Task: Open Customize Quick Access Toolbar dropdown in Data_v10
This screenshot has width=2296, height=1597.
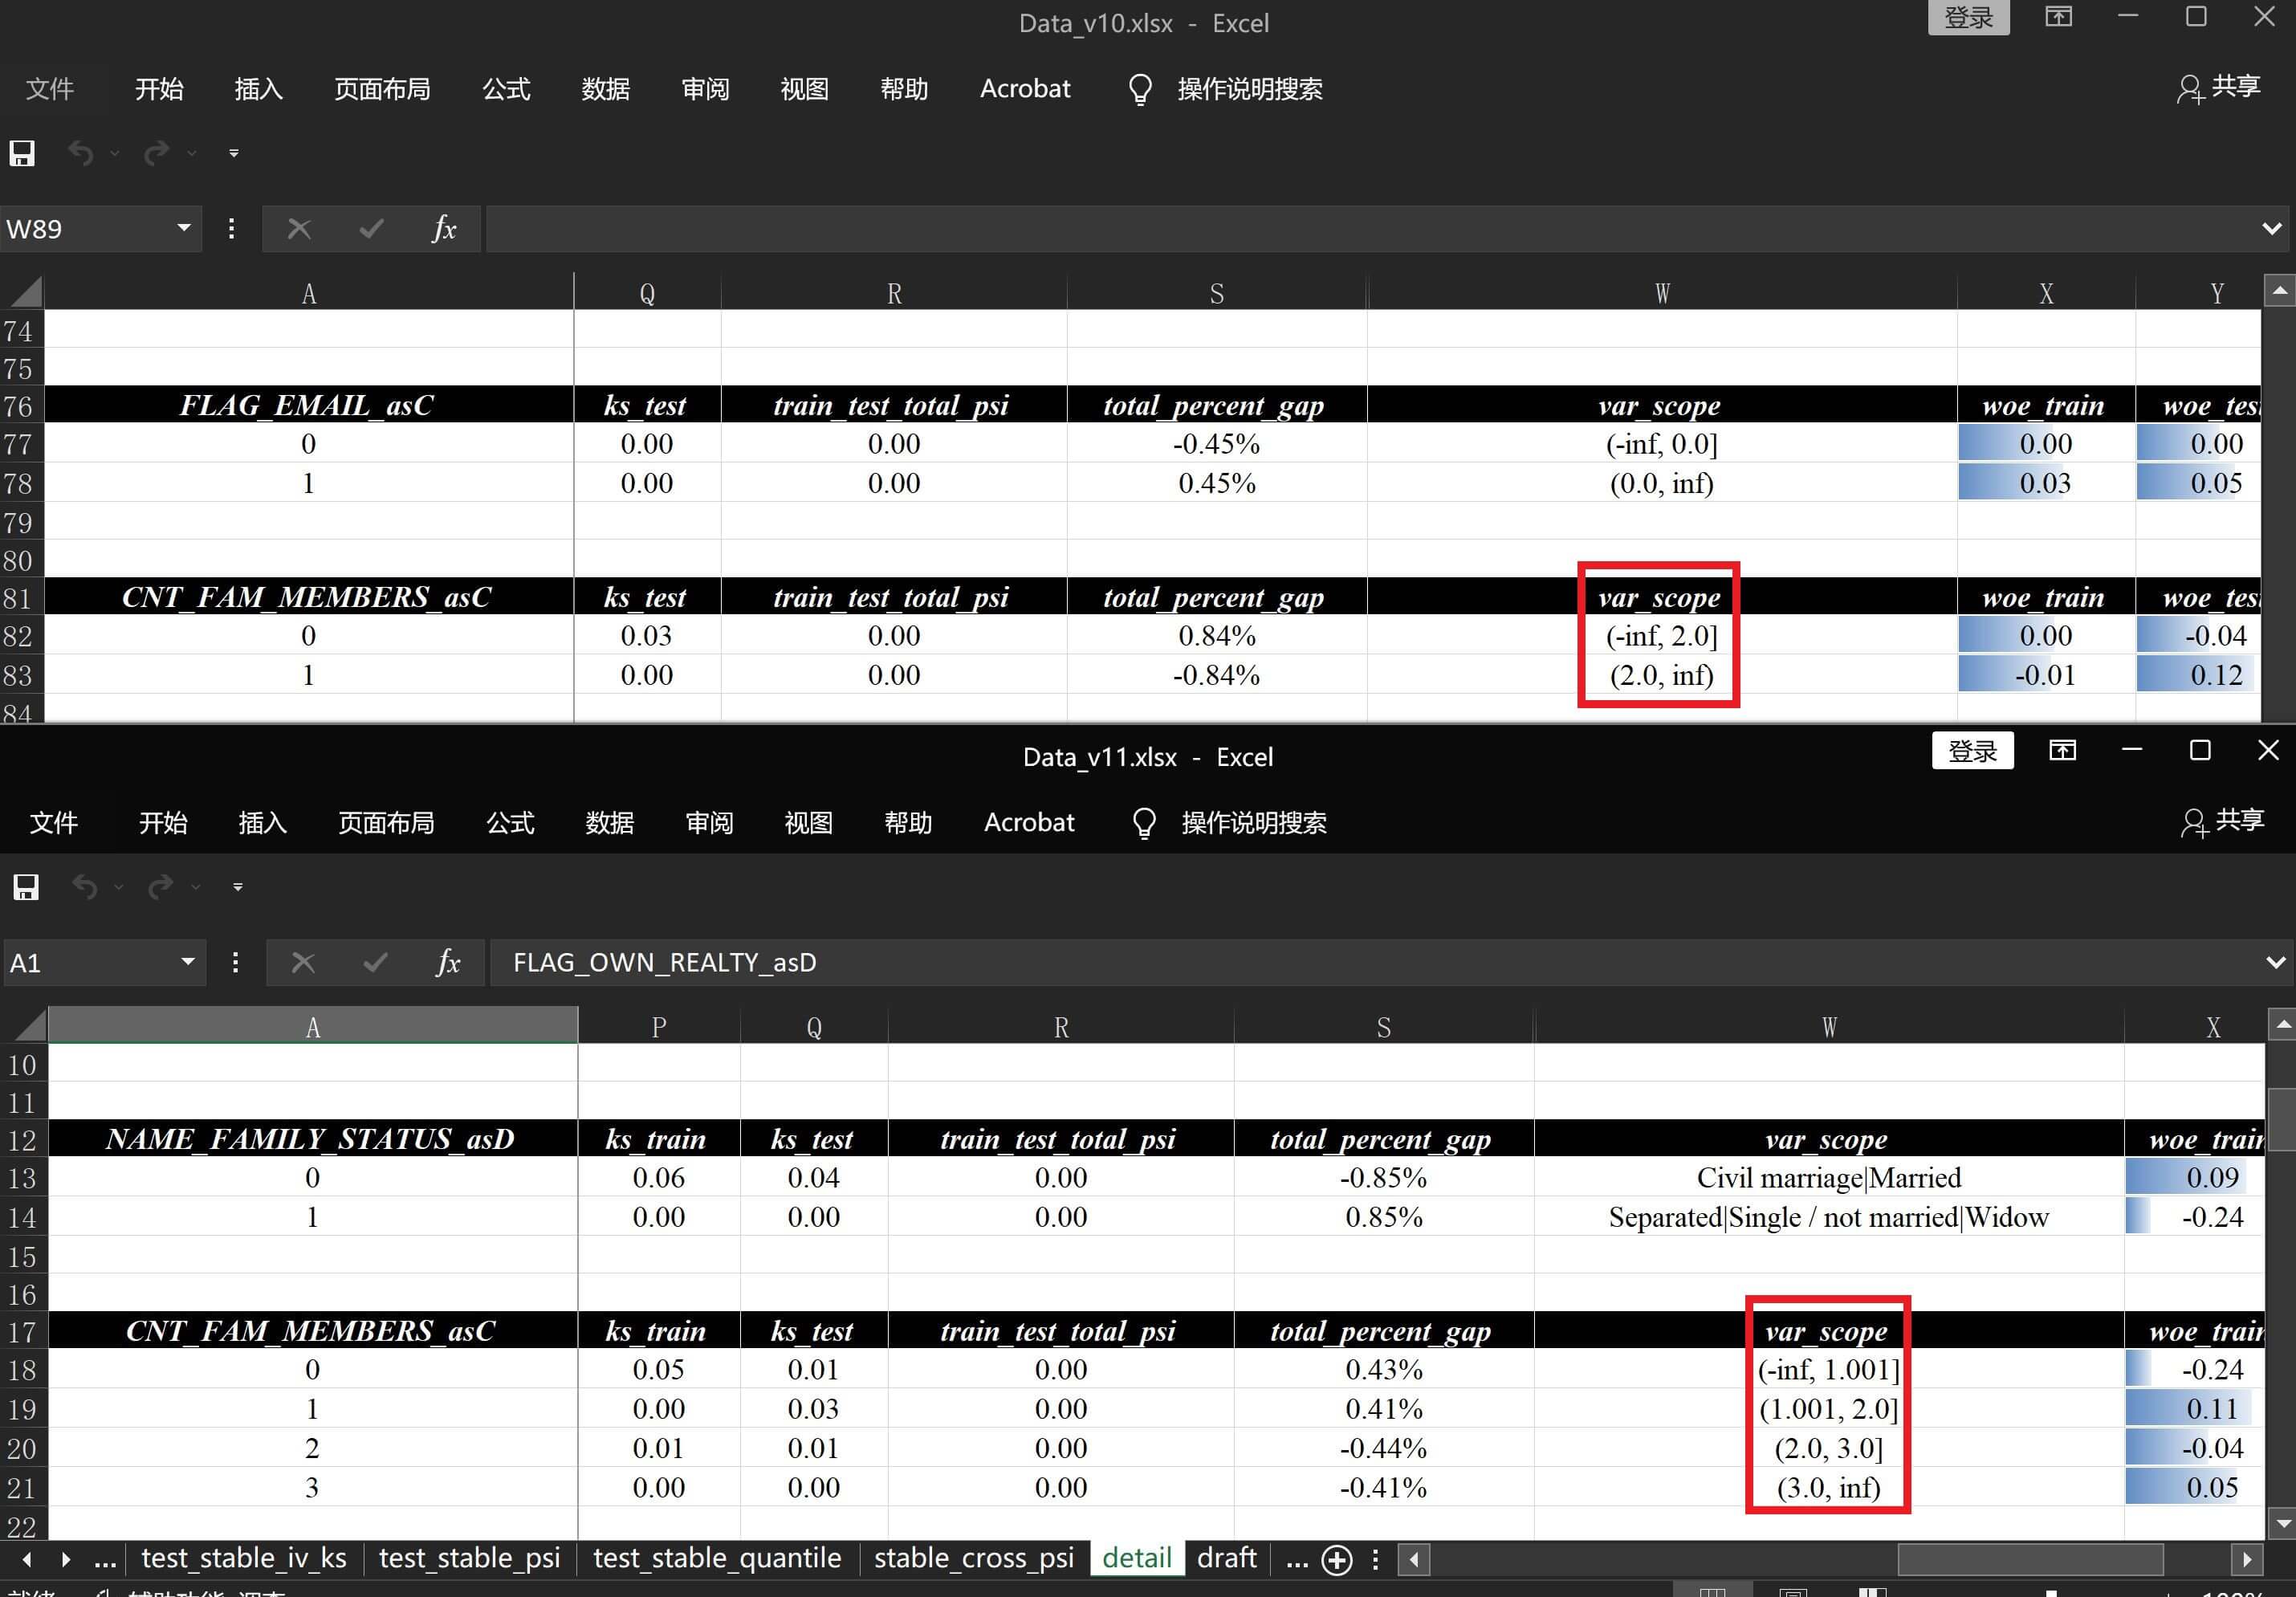Action: (234, 153)
